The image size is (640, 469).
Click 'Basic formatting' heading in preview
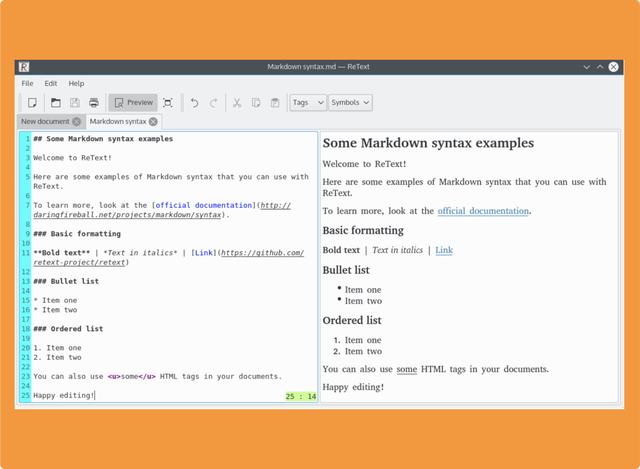(x=363, y=230)
